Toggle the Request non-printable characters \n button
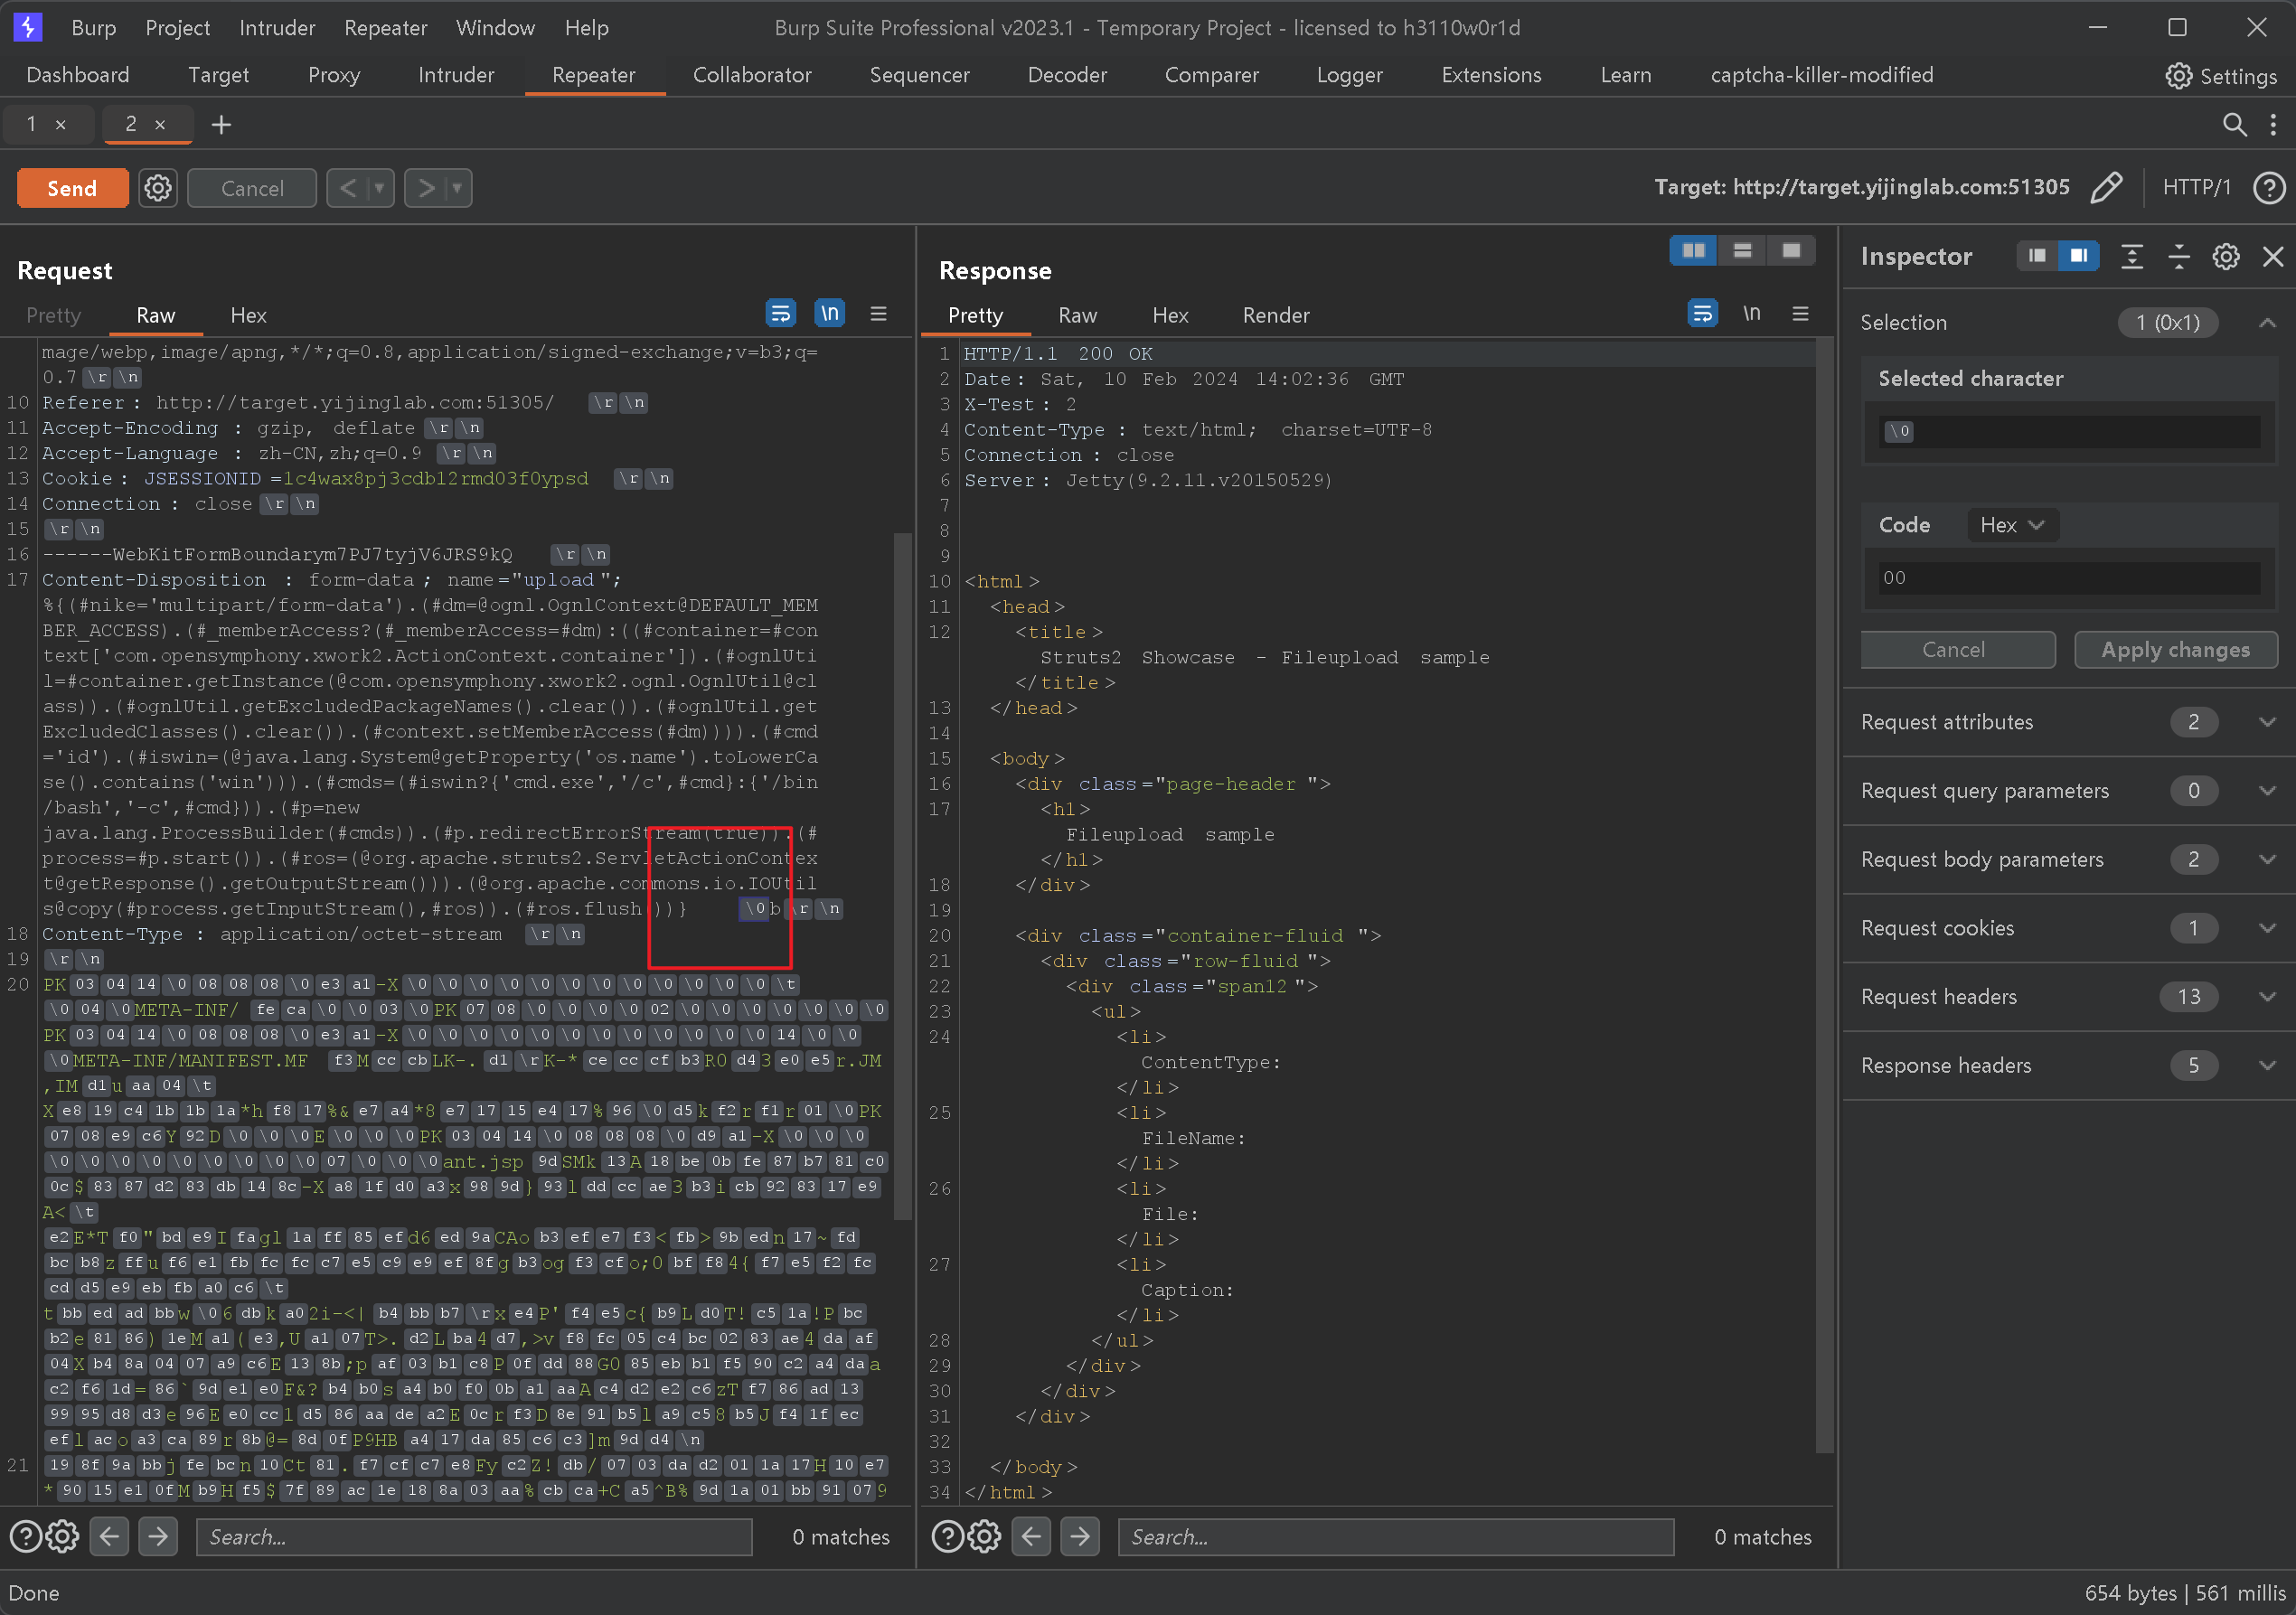 pos(829,314)
